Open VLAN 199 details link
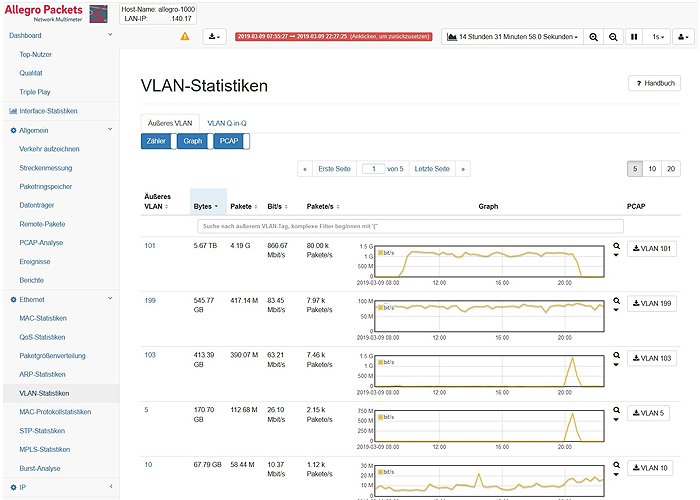The width and height of the screenshot is (700, 500). point(150,300)
